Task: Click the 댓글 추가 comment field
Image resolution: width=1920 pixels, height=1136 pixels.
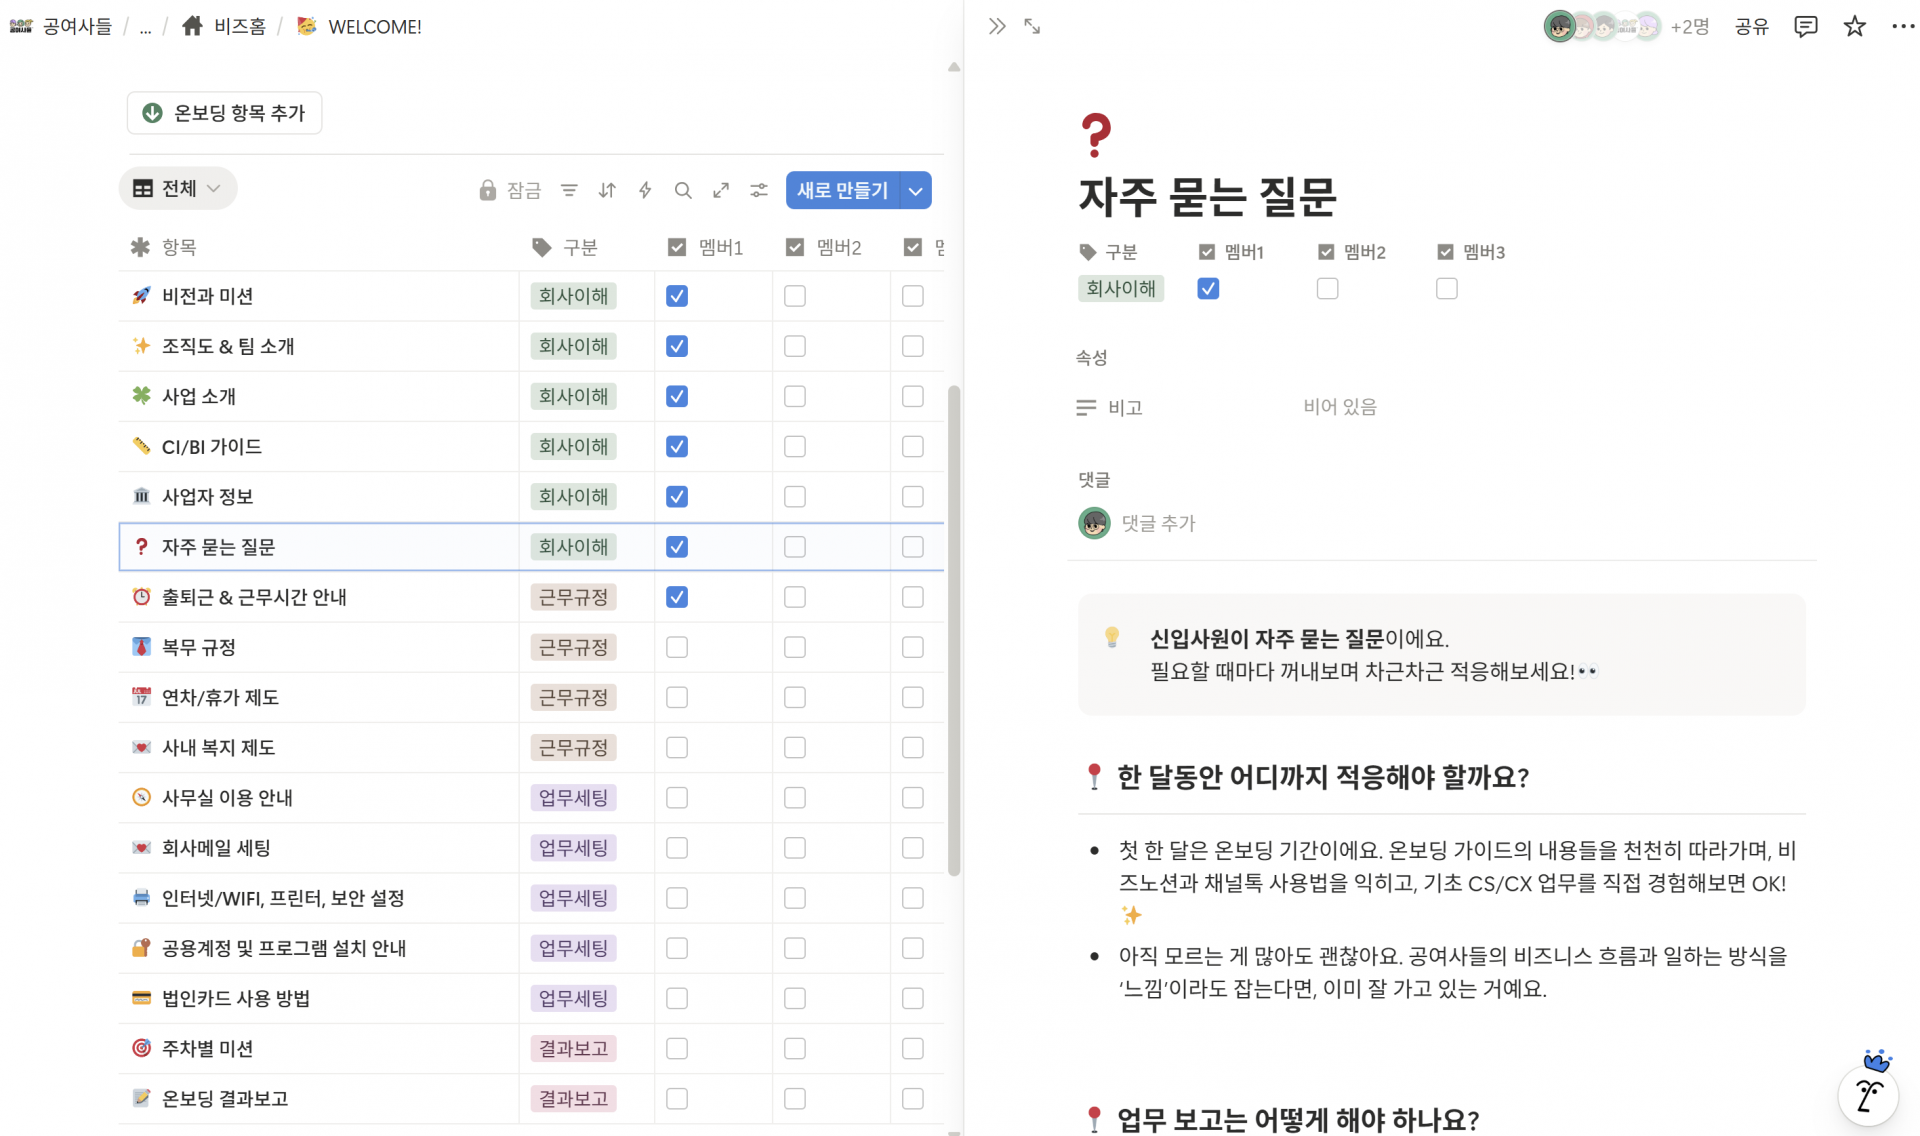Action: click(x=1160, y=523)
